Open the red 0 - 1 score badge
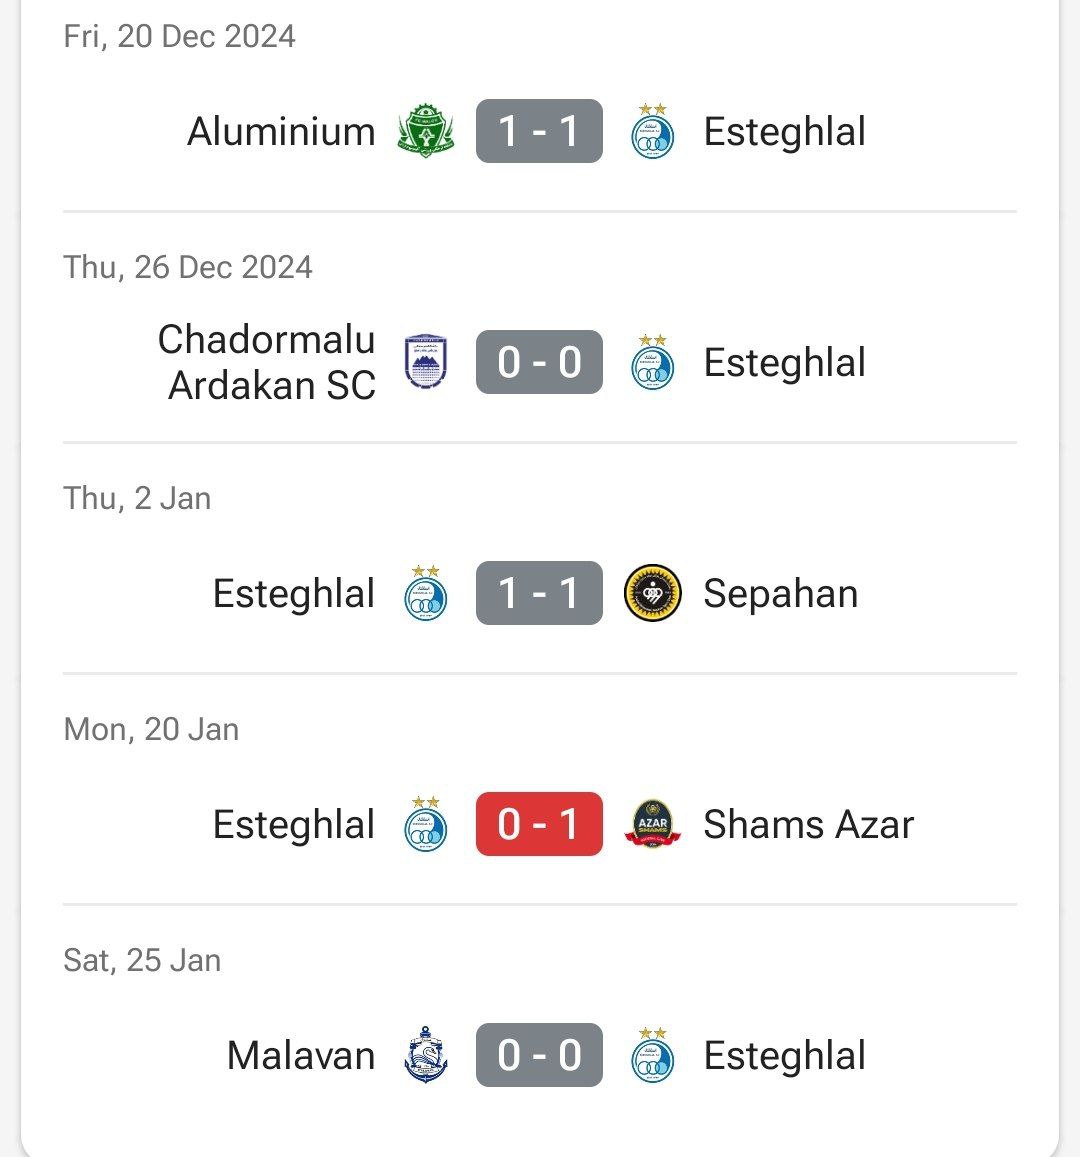Screen dimensions: 1080x1157 coord(539,824)
